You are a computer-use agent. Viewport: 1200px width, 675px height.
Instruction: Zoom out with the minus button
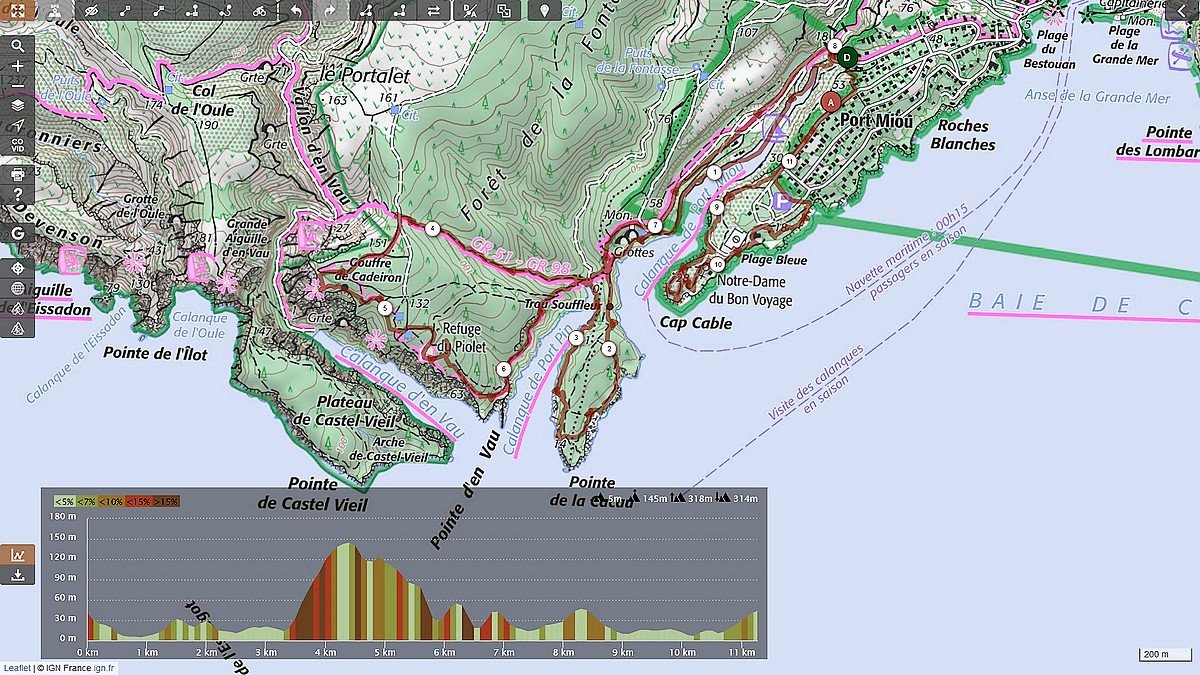(17, 85)
